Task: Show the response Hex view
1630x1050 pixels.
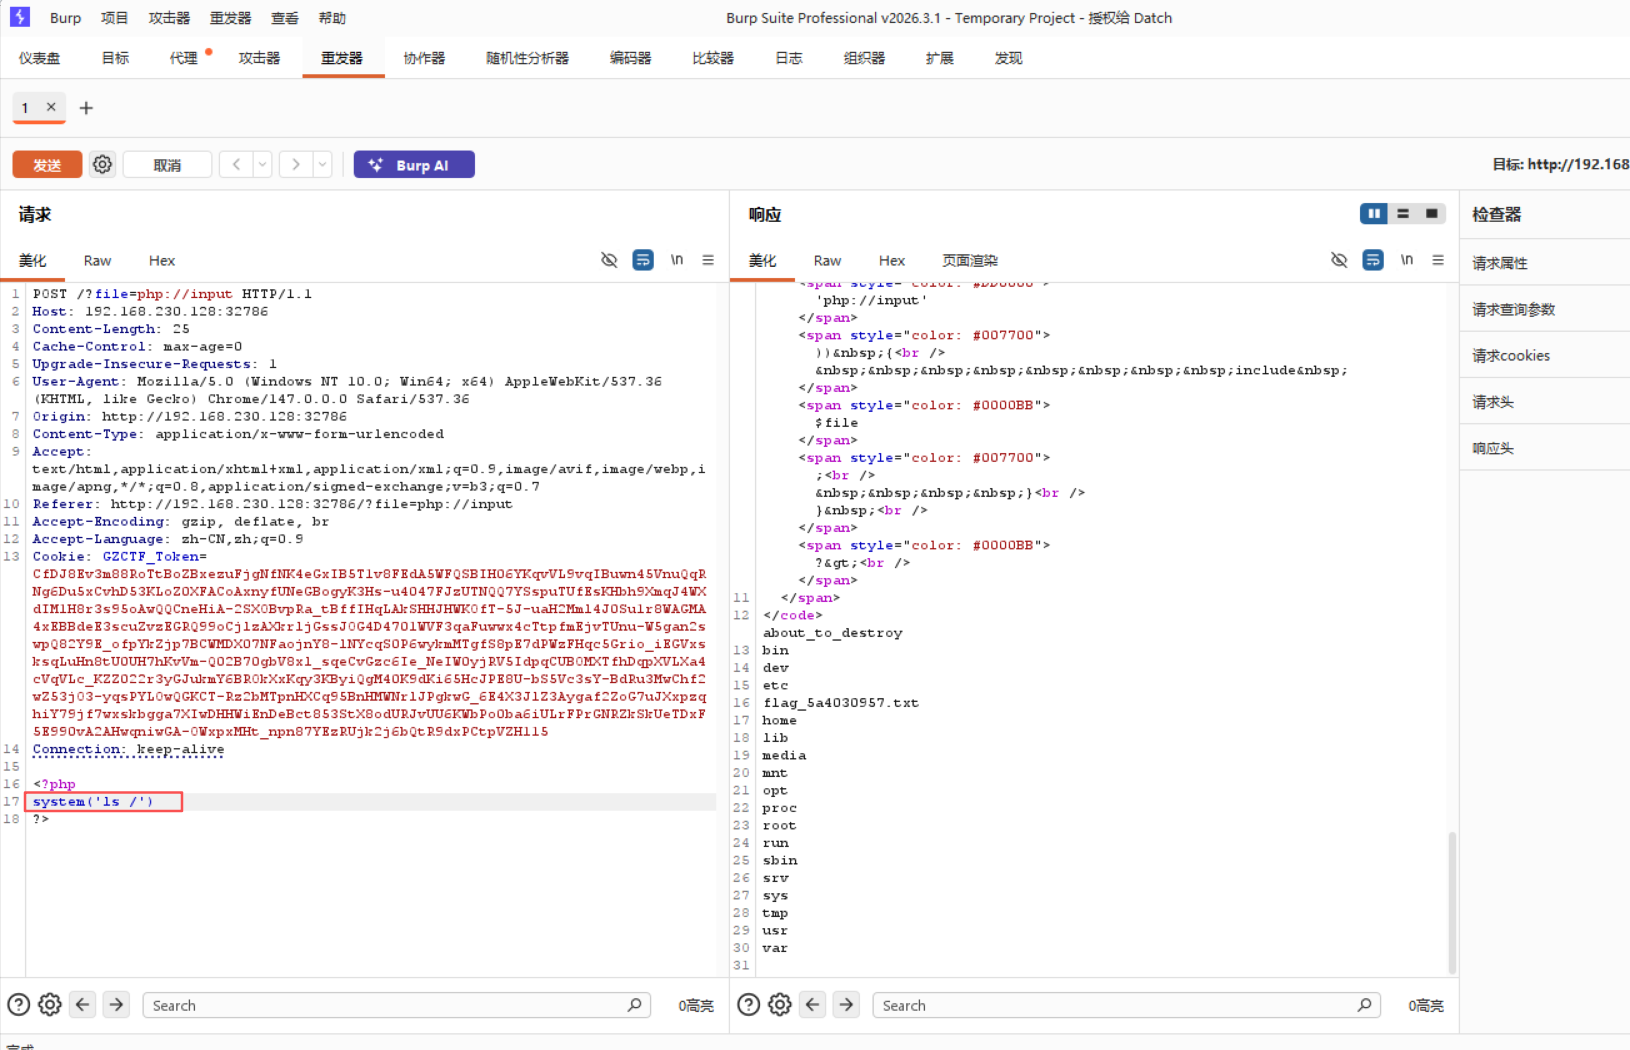Action: 892,260
